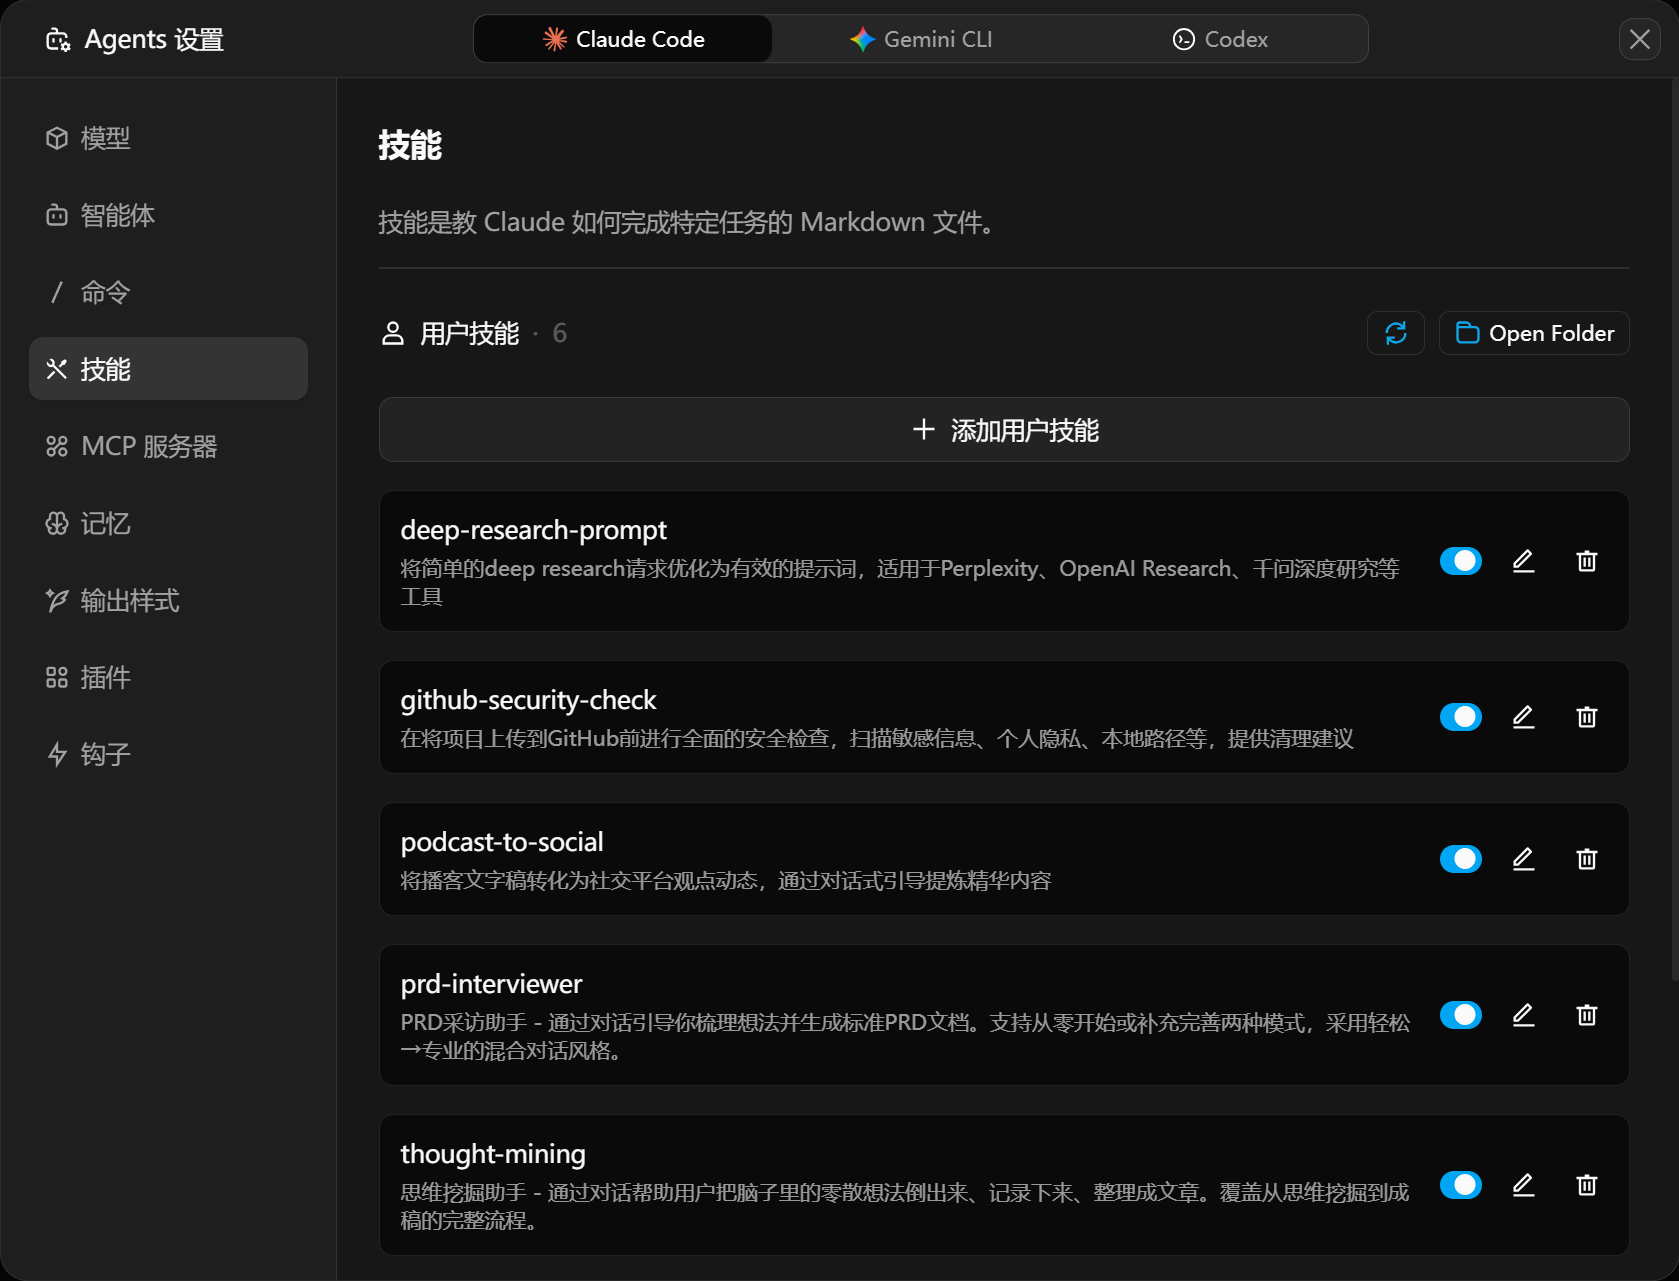Delete the thought-mining skill
This screenshot has height=1281, width=1679.
(1586, 1185)
